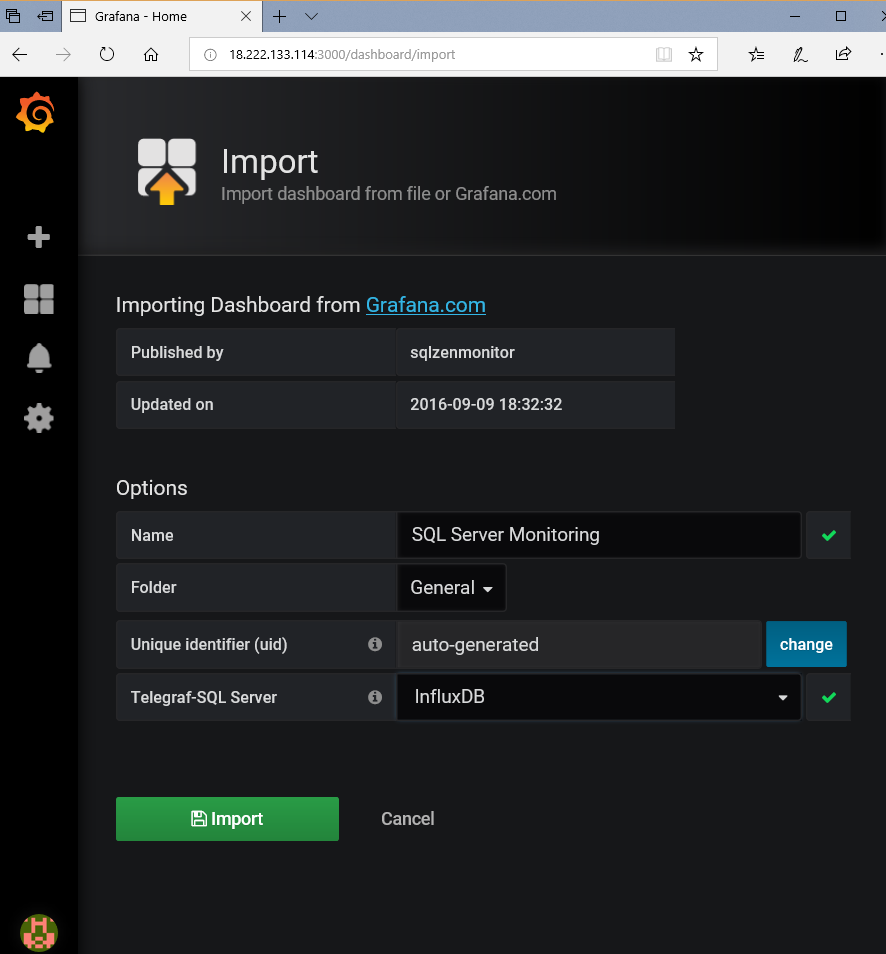Screen dimensions: 886x954
Task: Open the Configuration gear icon in sidebar
Action: pos(38,419)
